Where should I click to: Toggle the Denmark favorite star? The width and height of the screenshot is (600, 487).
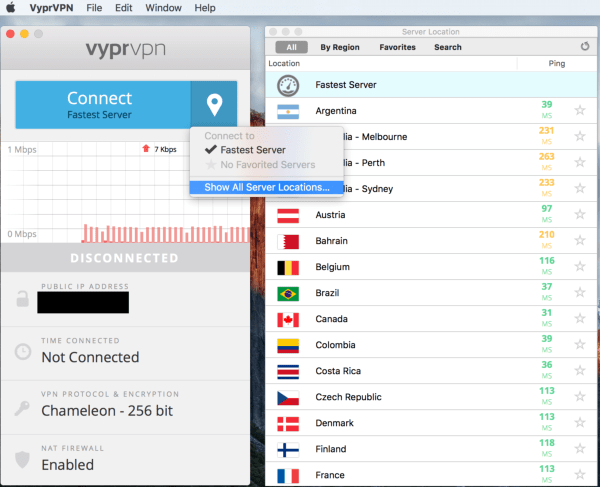click(580, 422)
